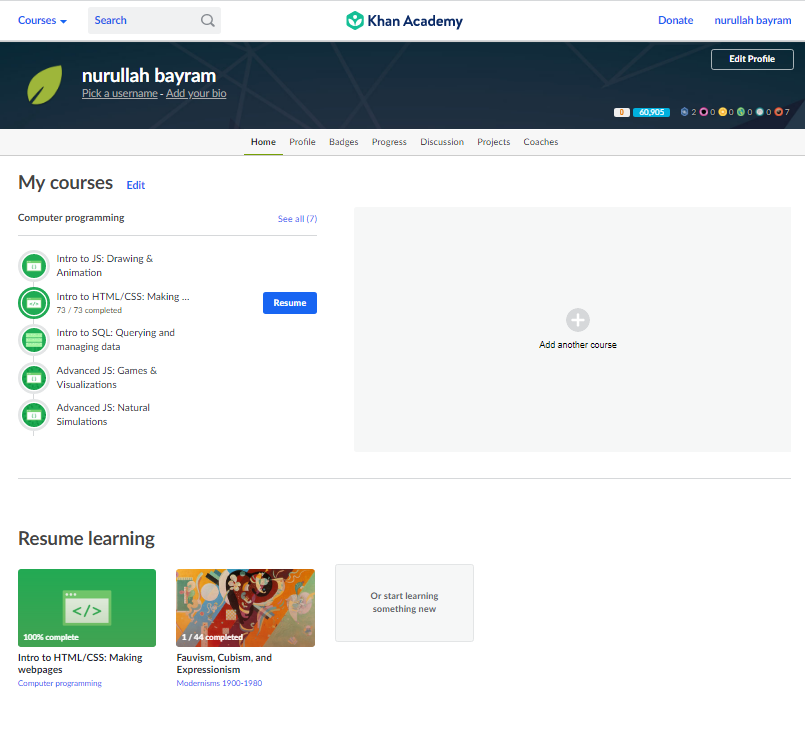Switch to the Home tab
Image resolution: width=805 pixels, height=732 pixels.
coord(263,142)
